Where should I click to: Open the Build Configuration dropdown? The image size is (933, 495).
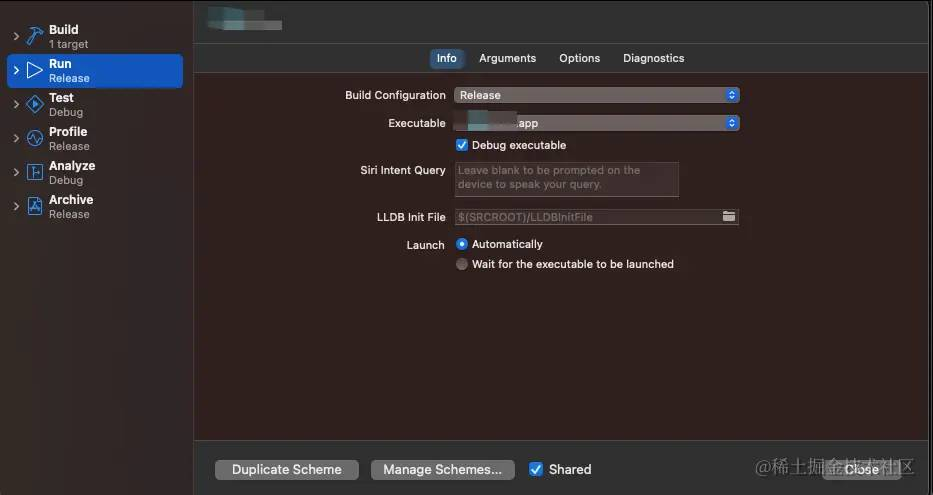[x=597, y=95]
